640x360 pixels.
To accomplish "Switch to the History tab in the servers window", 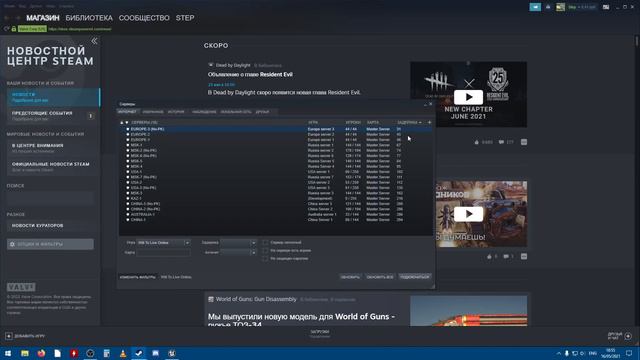I will point(176,111).
